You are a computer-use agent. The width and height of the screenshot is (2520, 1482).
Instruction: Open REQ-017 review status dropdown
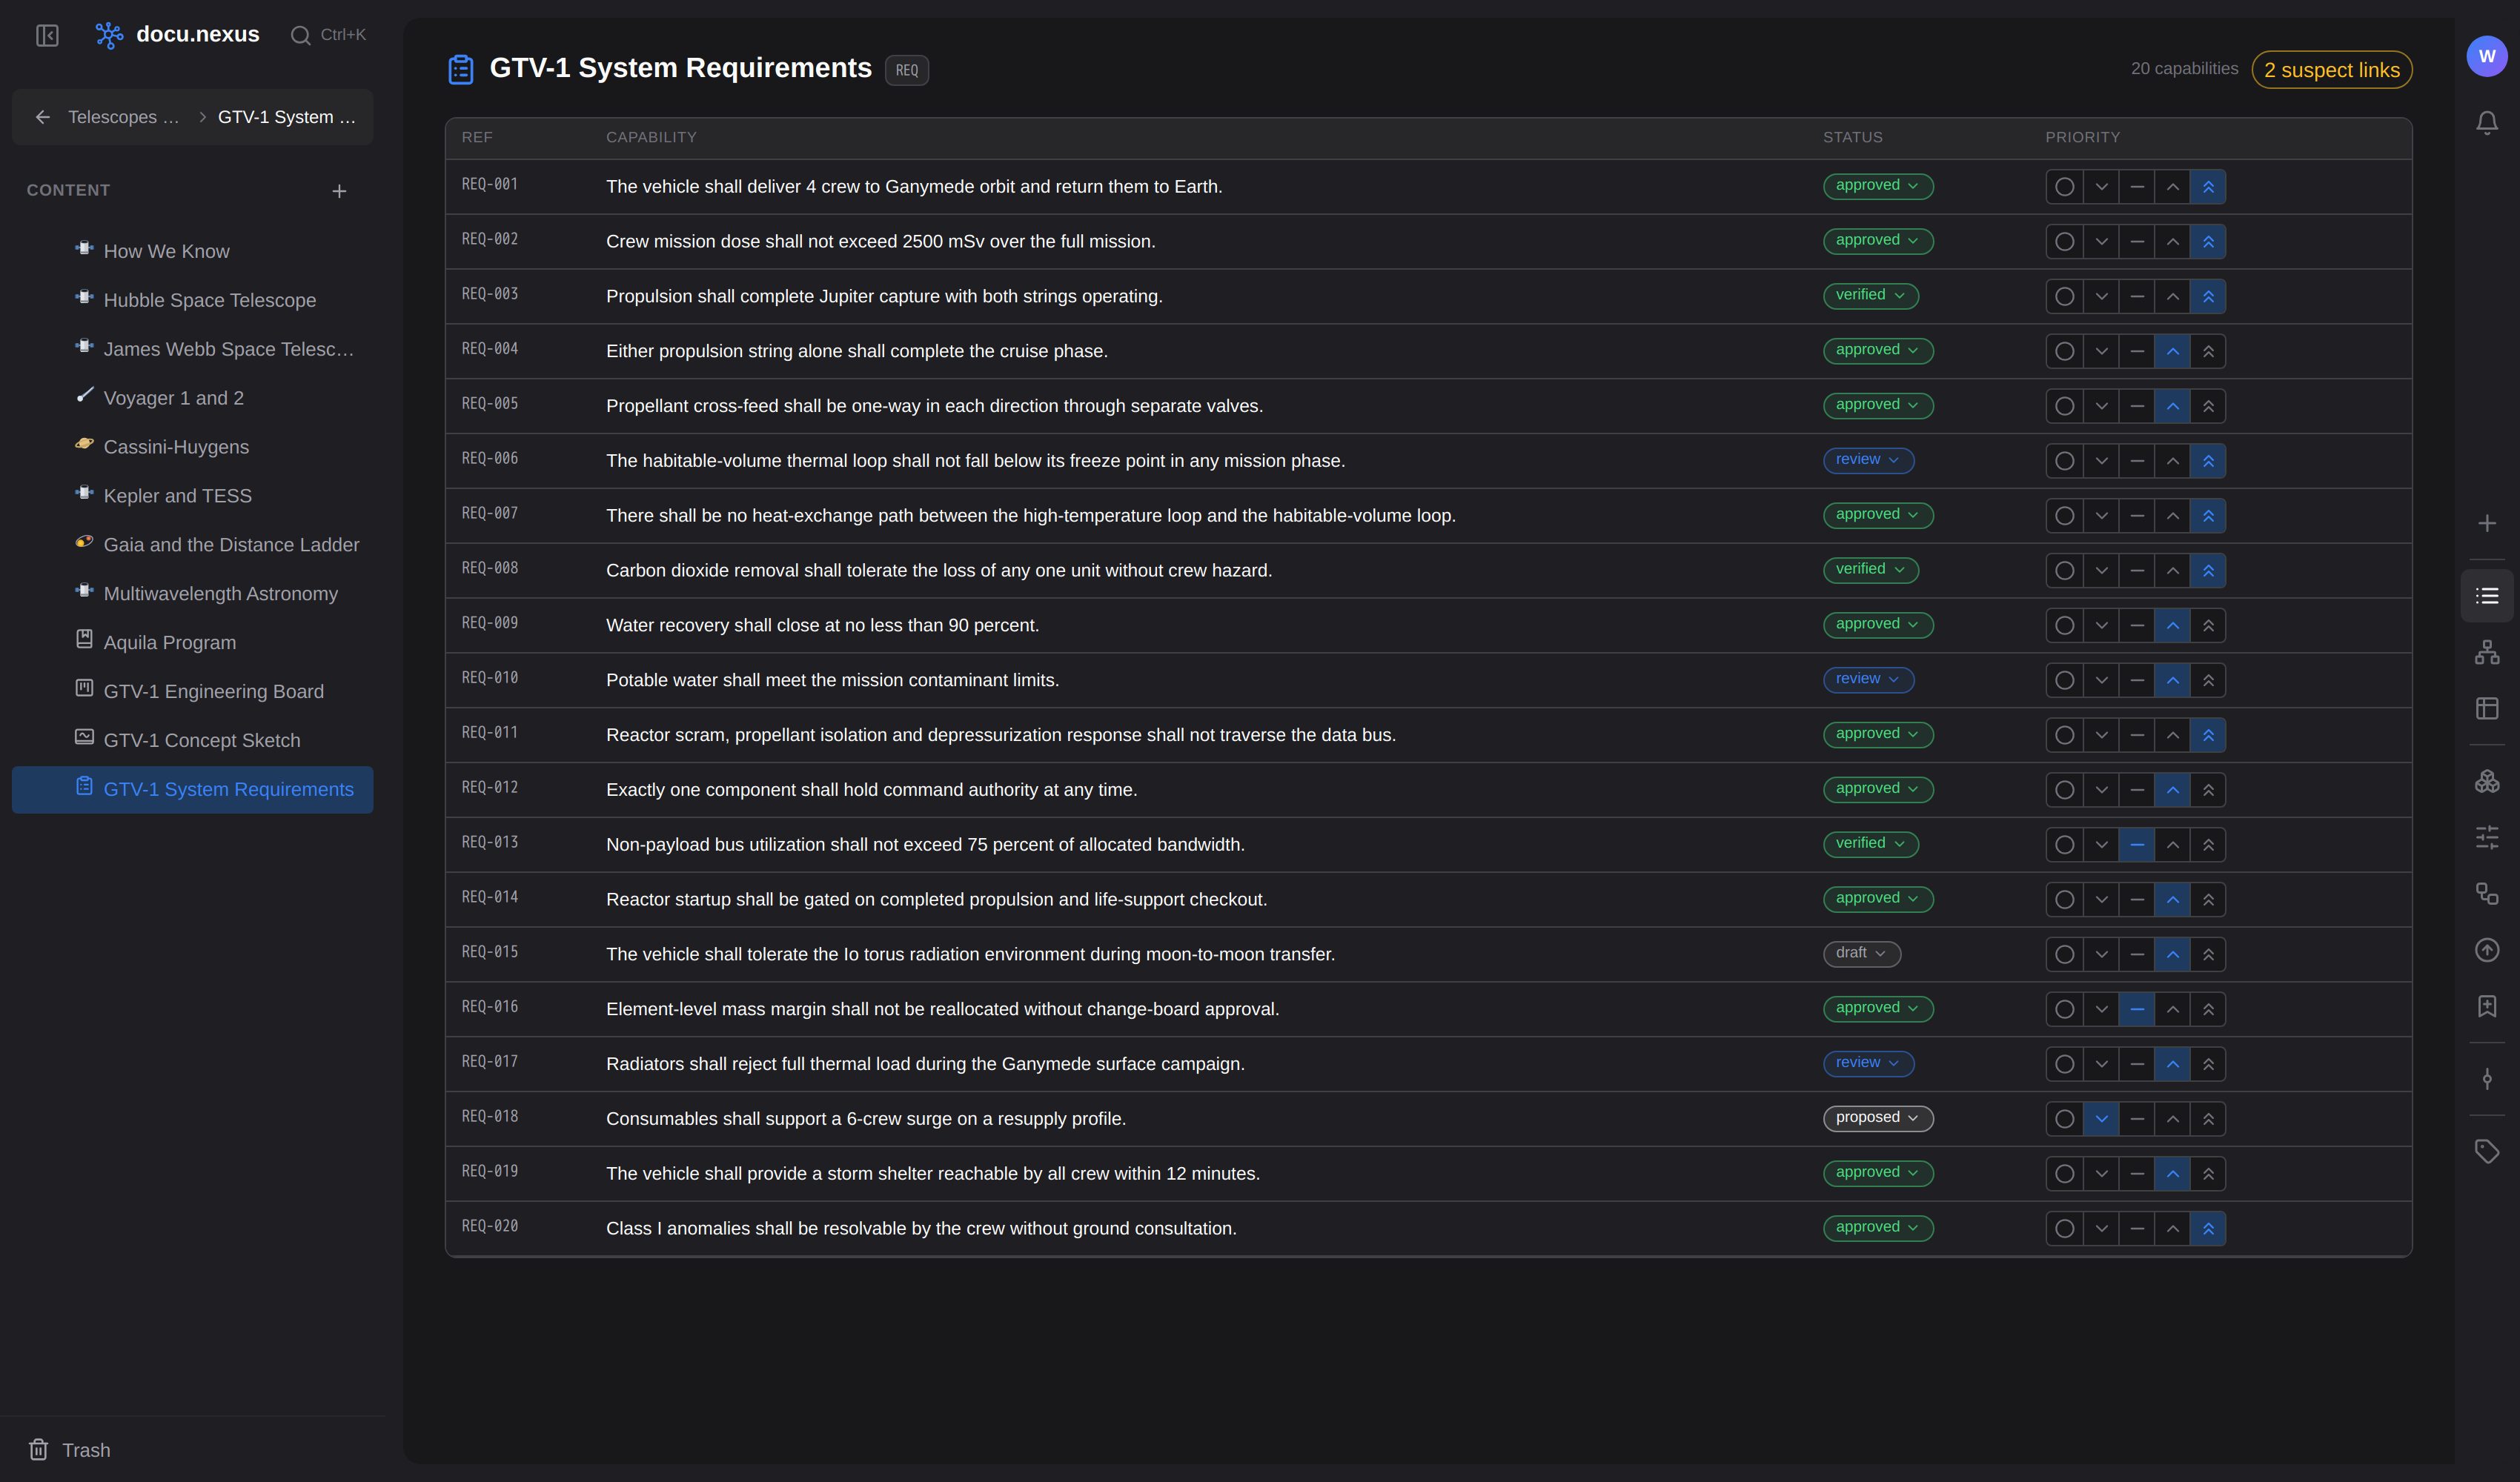click(x=1868, y=1063)
